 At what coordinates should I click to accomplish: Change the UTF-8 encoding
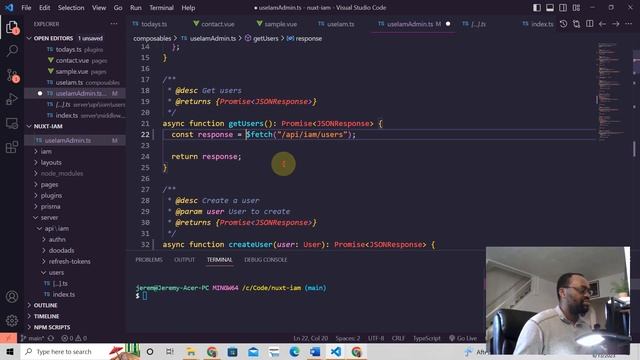pyautogui.click(x=376, y=338)
